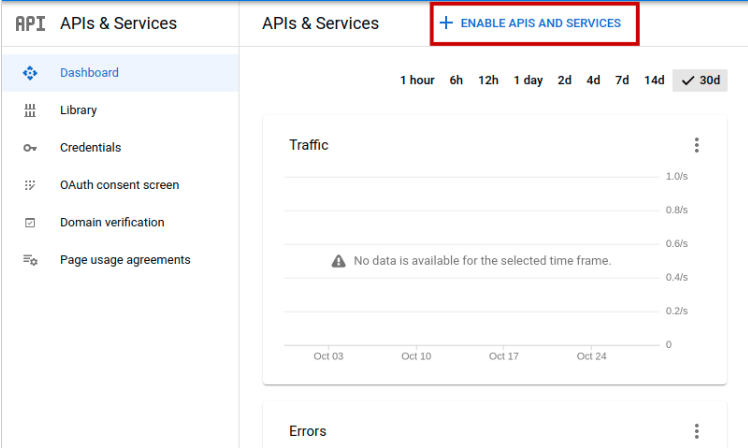Click the Dashboard diamond icon
Image resolution: width=748 pixels, height=448 pixels.
click(30, 73)
